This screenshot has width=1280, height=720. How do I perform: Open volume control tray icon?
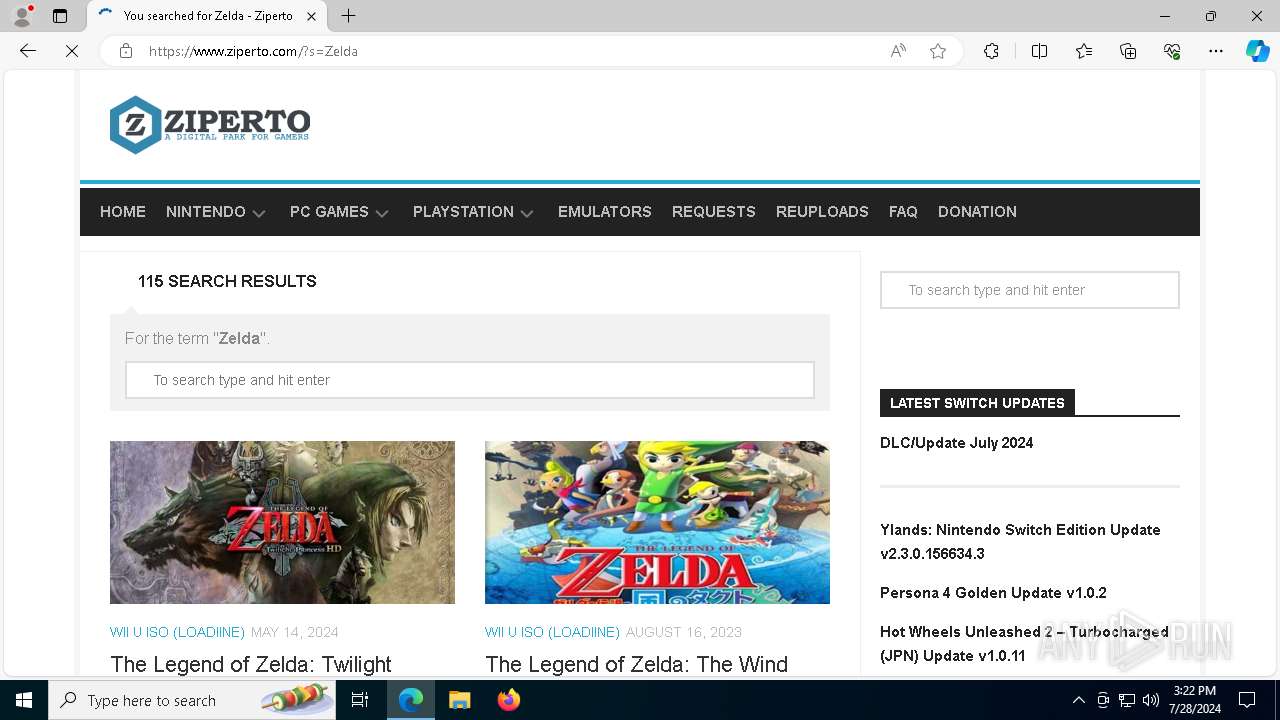(1151, 700)
